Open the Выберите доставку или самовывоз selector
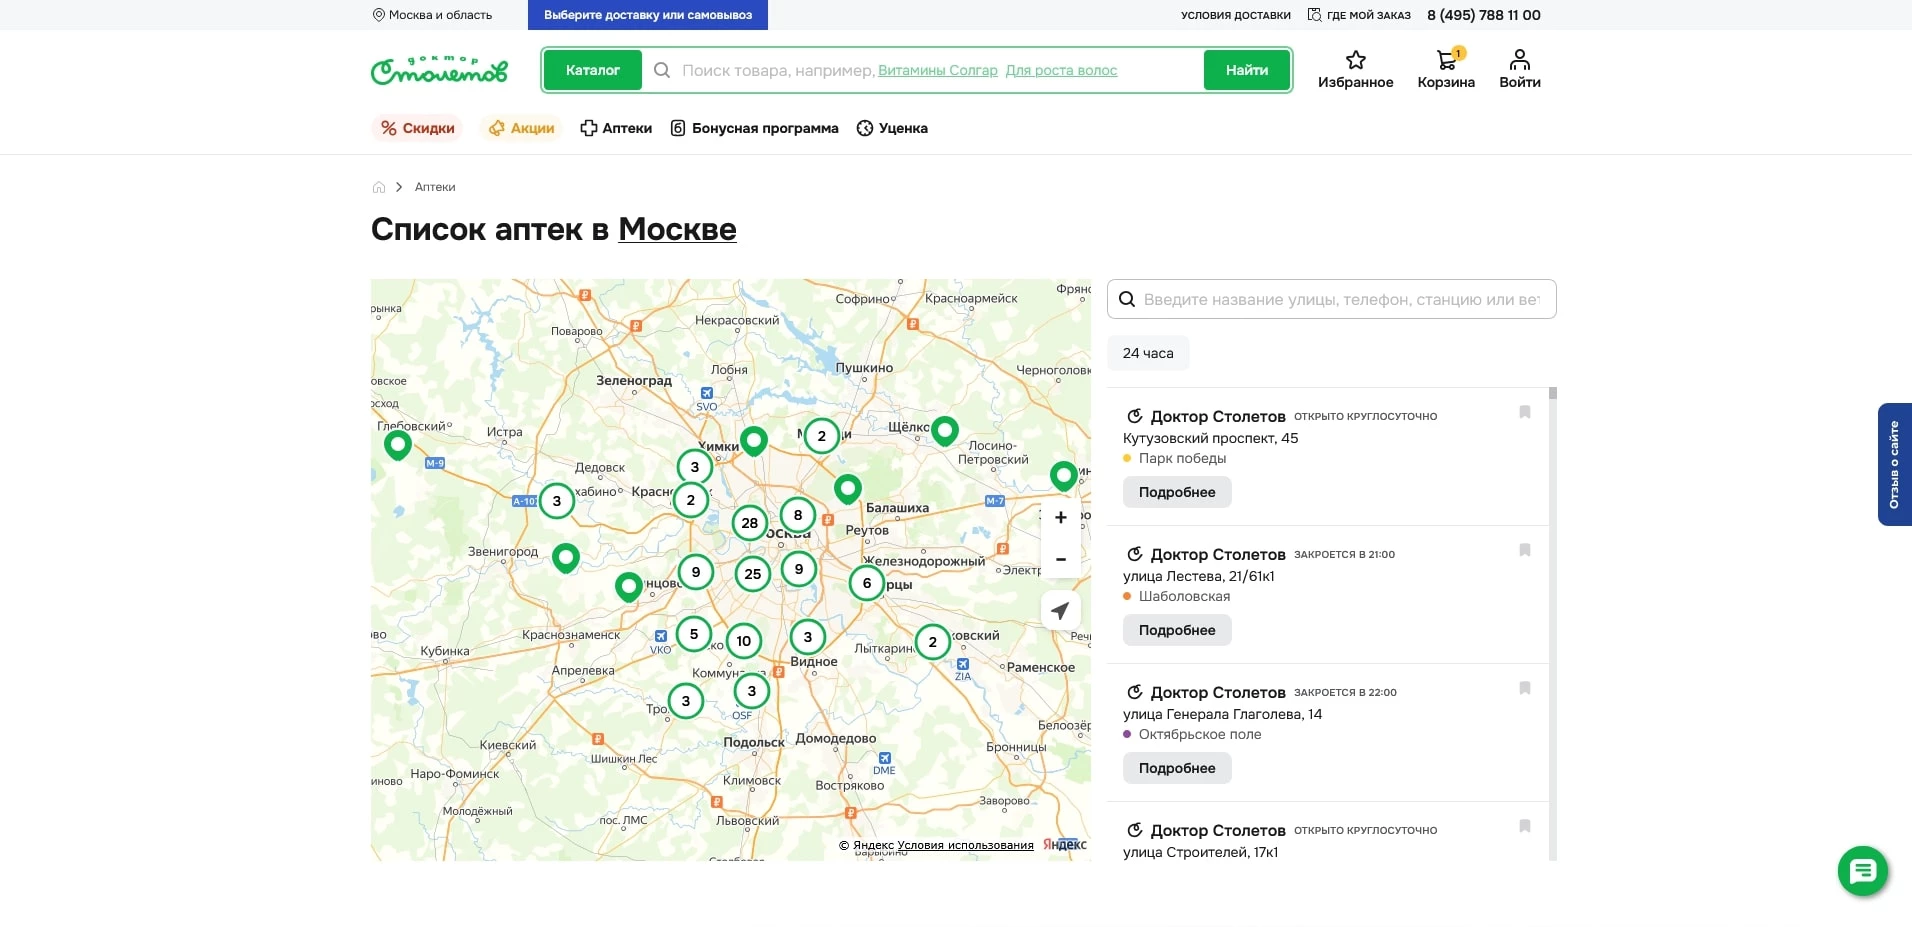 coord(647,15)
